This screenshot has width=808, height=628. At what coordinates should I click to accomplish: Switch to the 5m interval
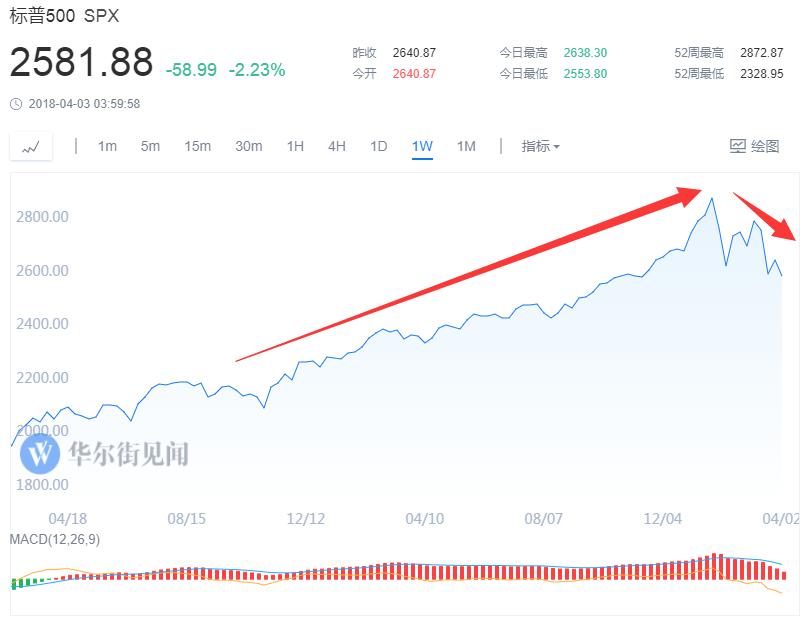pos(150,146)
